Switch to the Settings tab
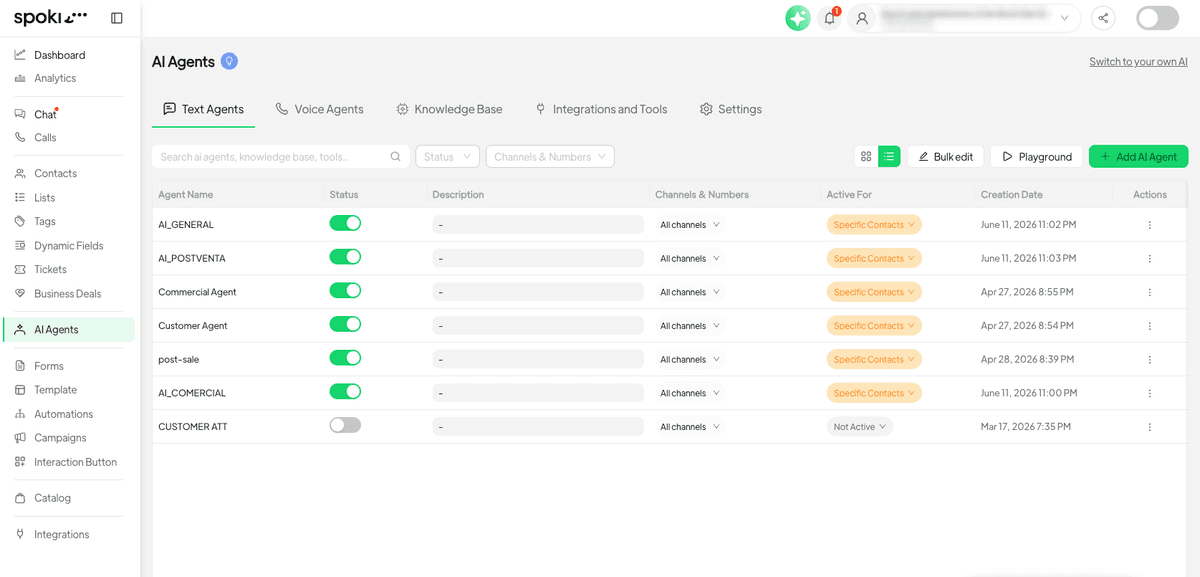The height and width of the screenshot is (577, 1200). pyautogui.click(x=731, y=109)
